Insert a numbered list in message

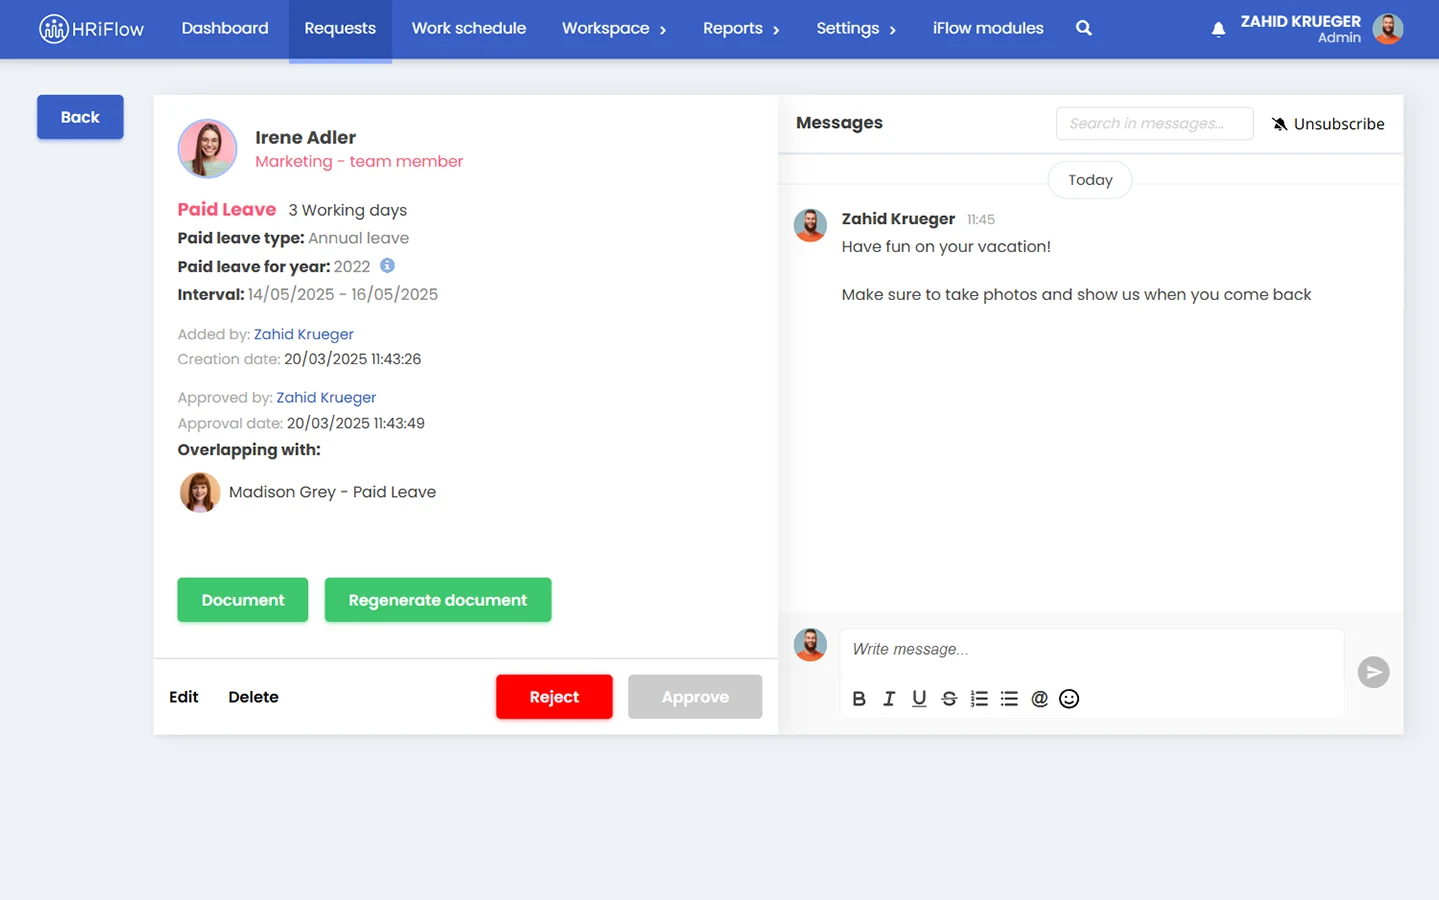979,699
